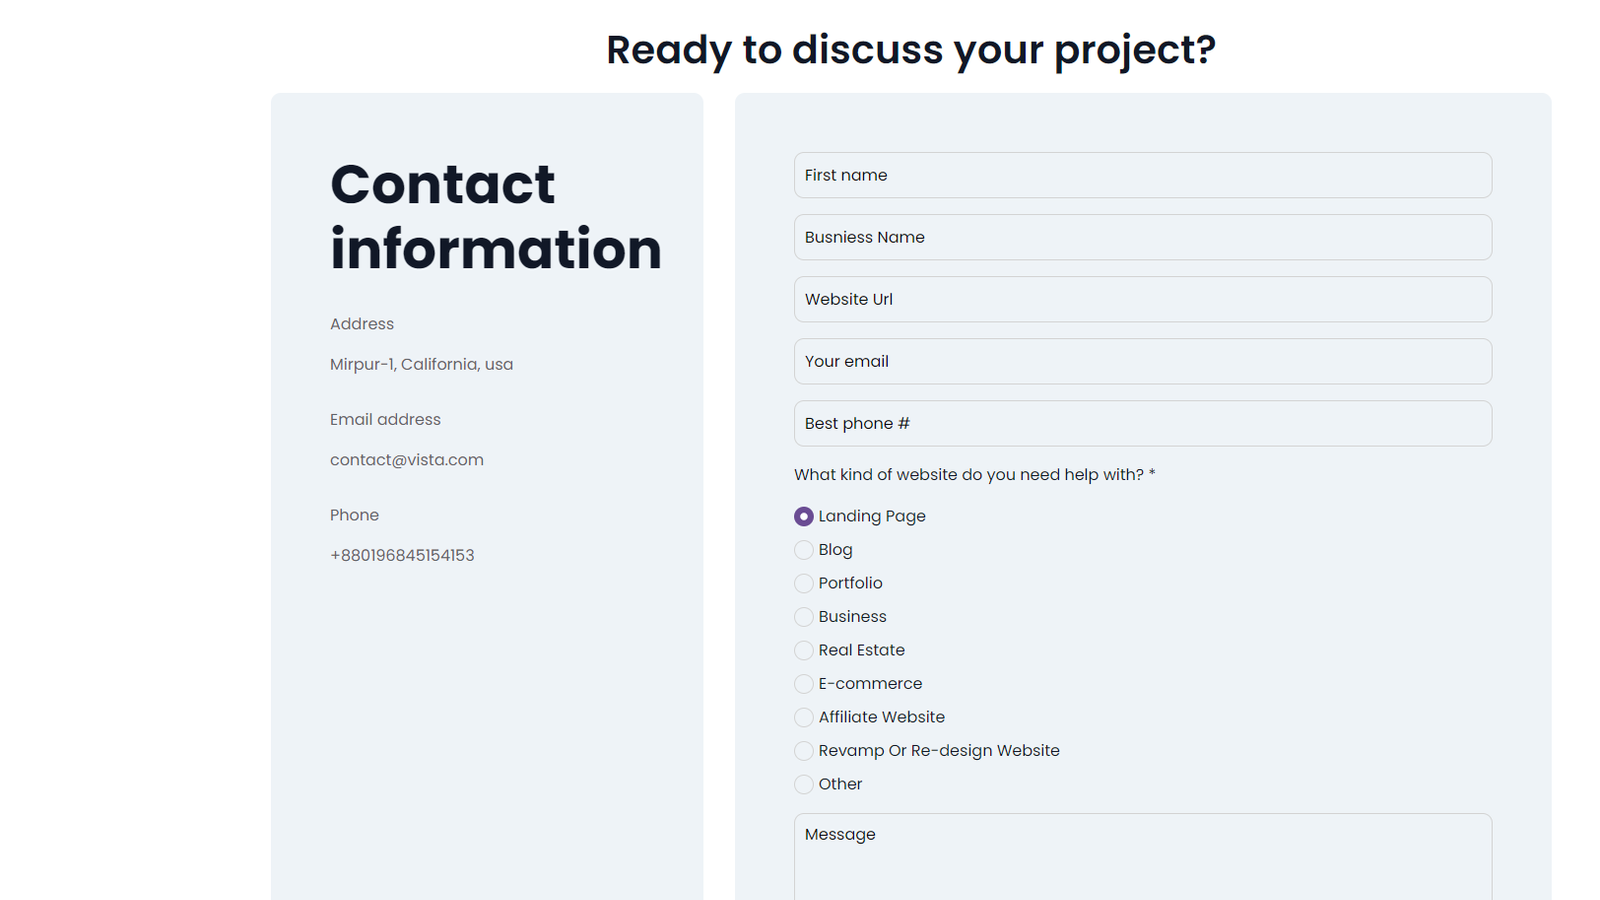Choose Revamp Or Re-design Website option

point(804,751)
